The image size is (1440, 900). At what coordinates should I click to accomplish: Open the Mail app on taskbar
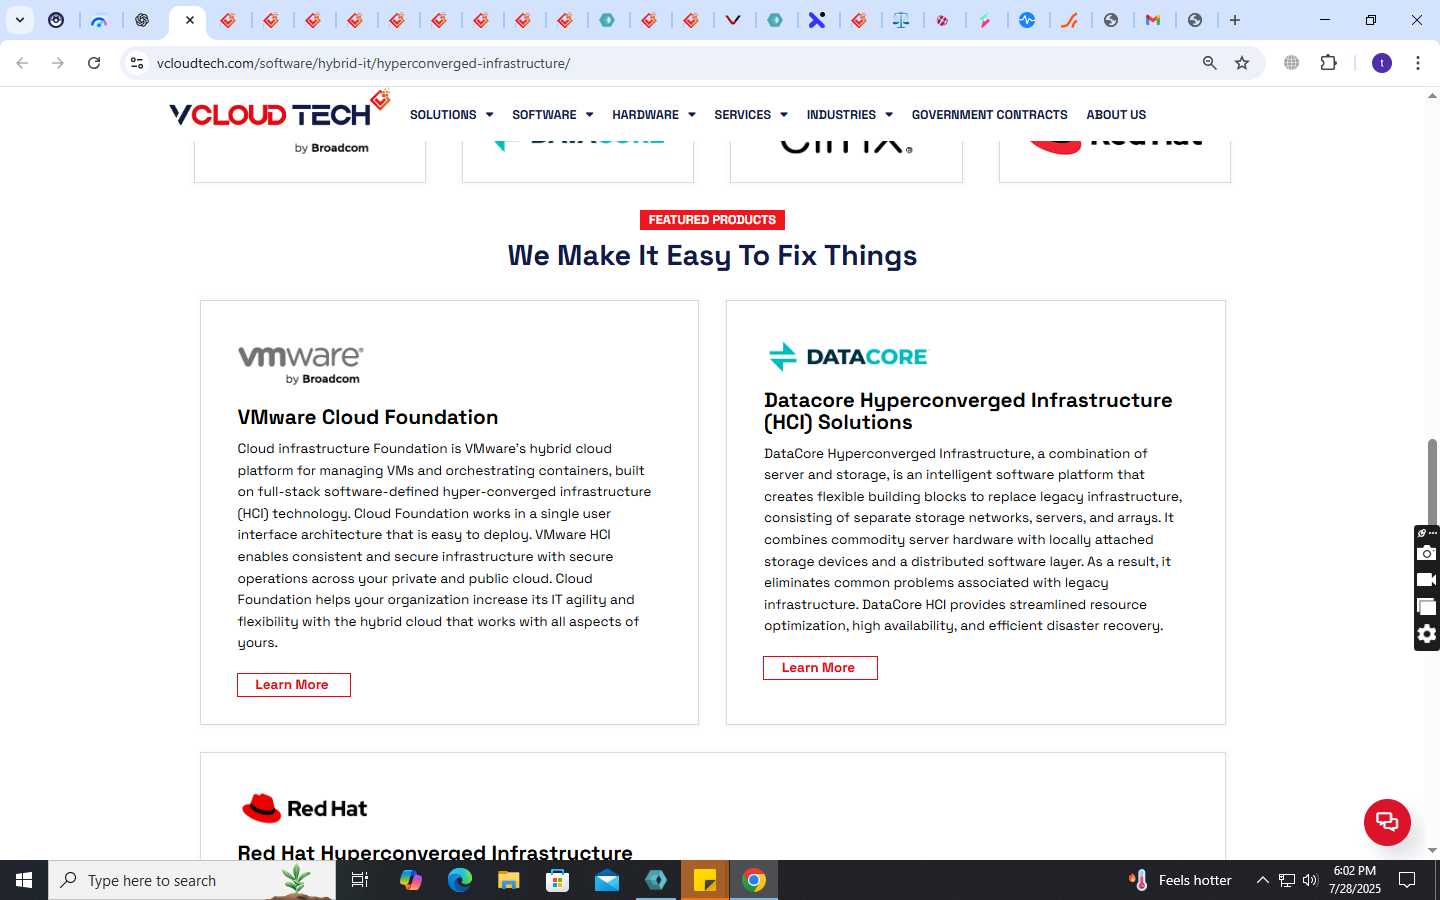coord(607,880)
